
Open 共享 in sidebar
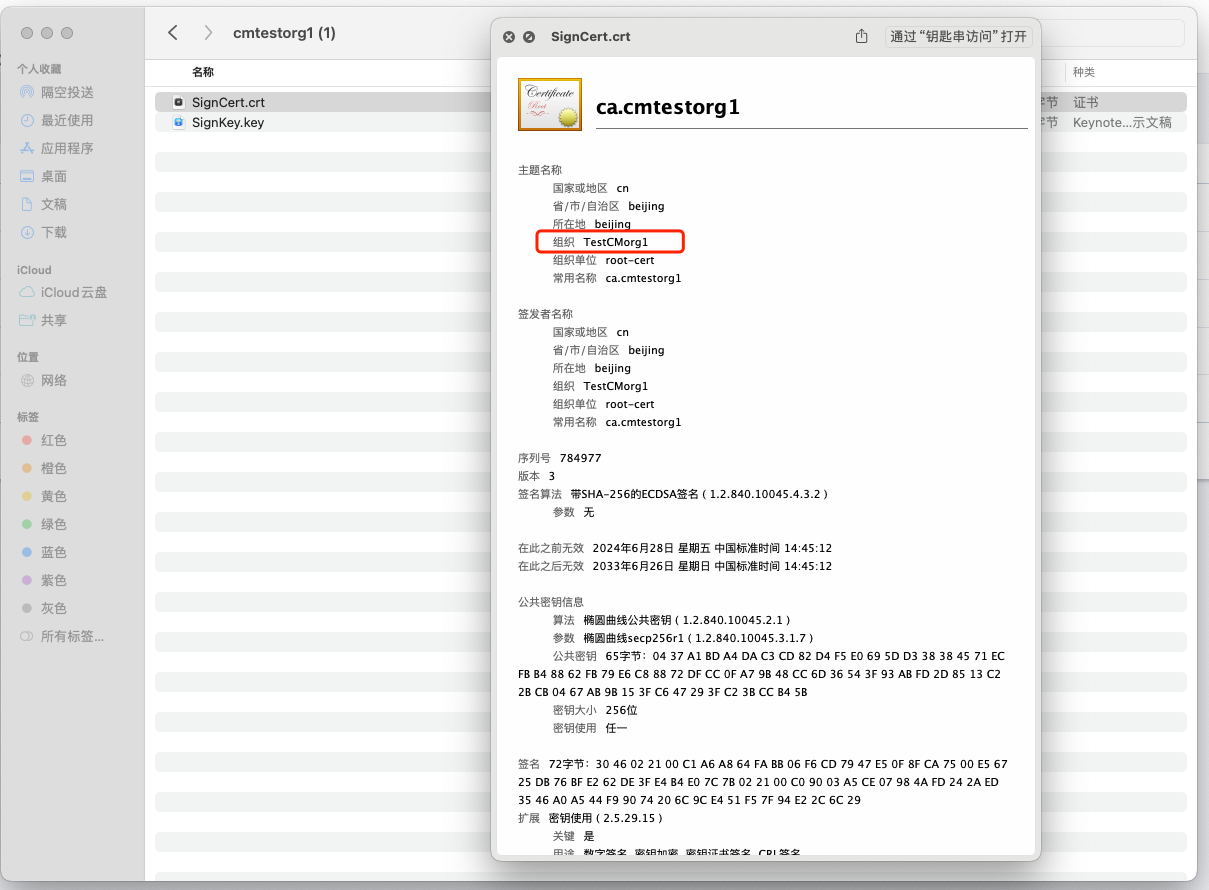pos(54,320)
